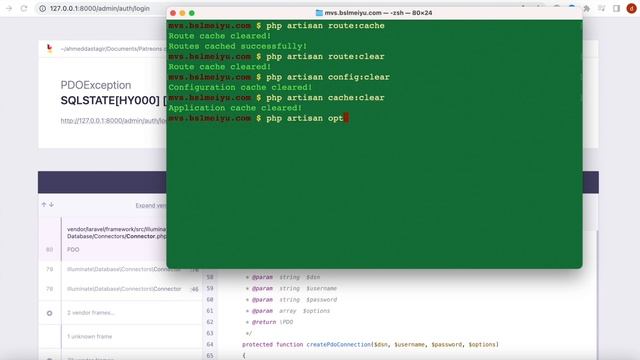Focus the 127.0.0.1:8000 address bar
Screen dimensions: 640x360
100,8
